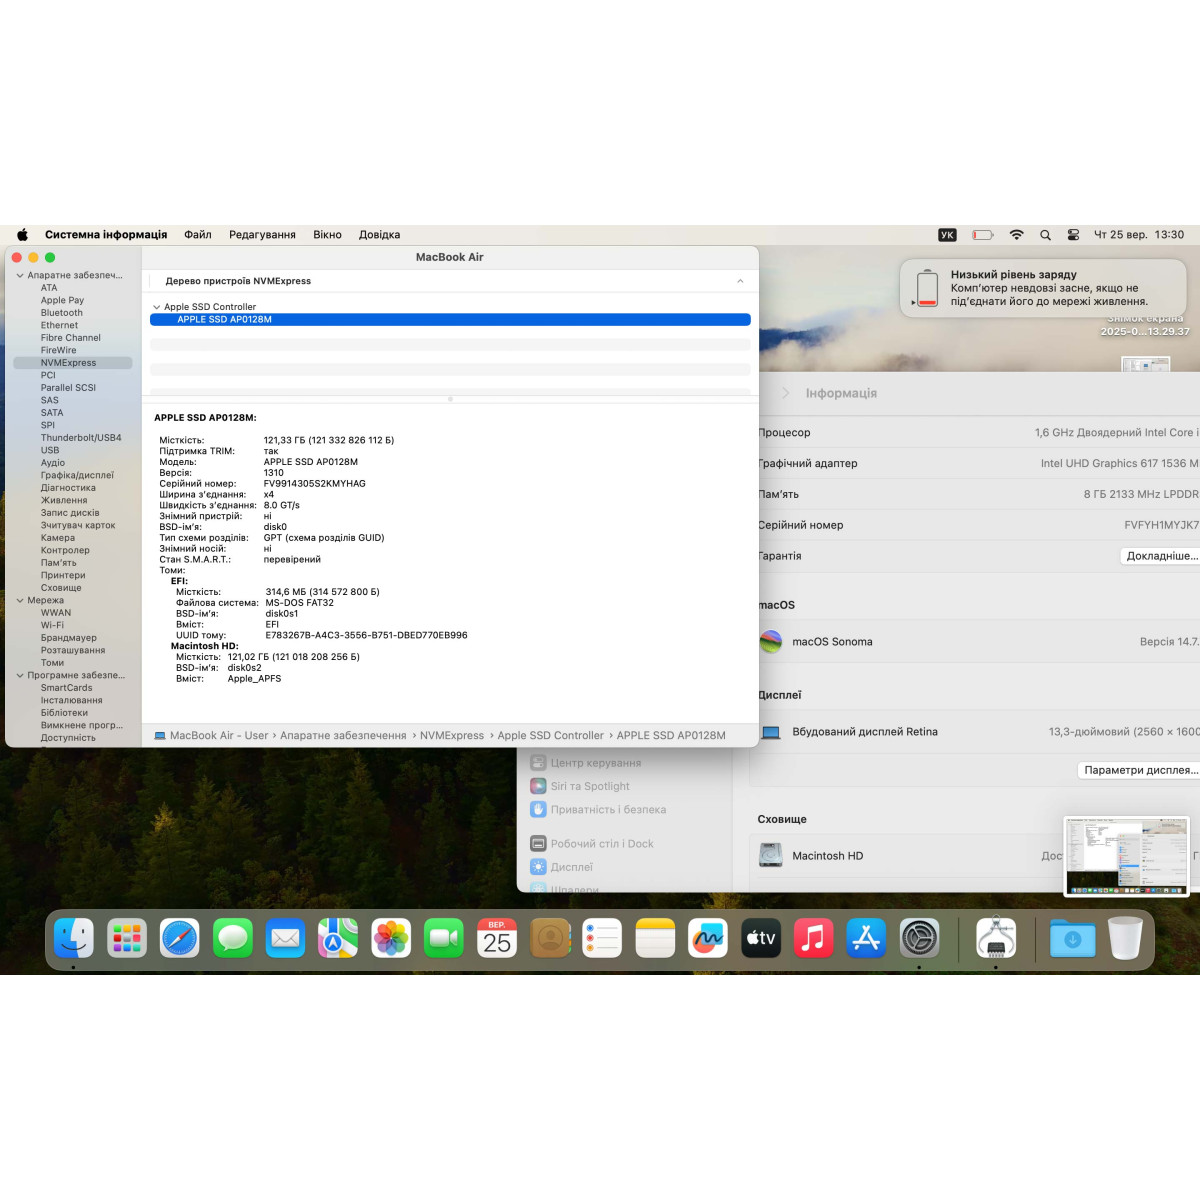1200x1200 pixels.
Task: Select Thunderbolt/USB4 in the sidebar
Action: pyautogui.click(x=81, y=438)
